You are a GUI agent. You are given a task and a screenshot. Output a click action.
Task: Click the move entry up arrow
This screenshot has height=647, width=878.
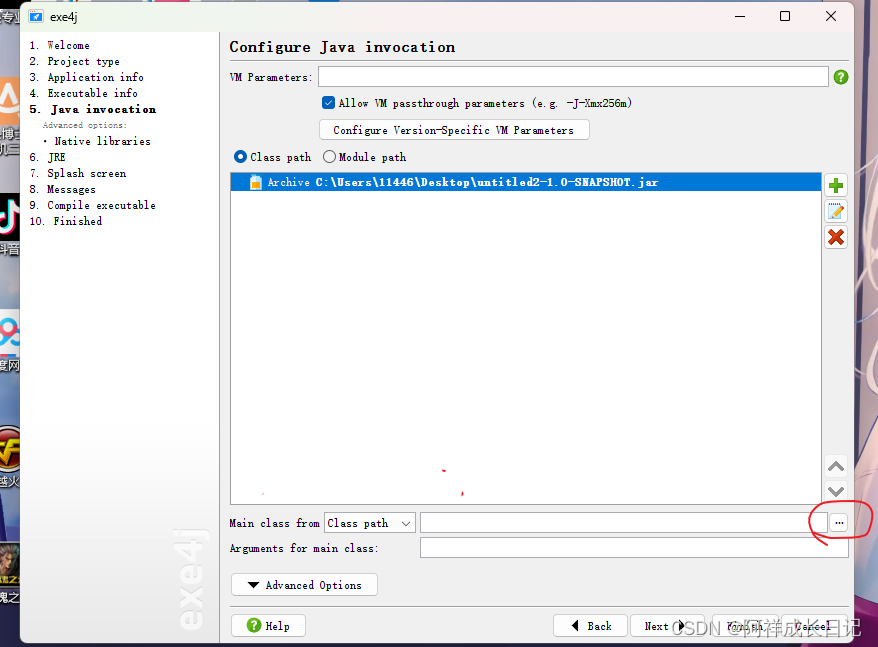(x=836, y=466)
